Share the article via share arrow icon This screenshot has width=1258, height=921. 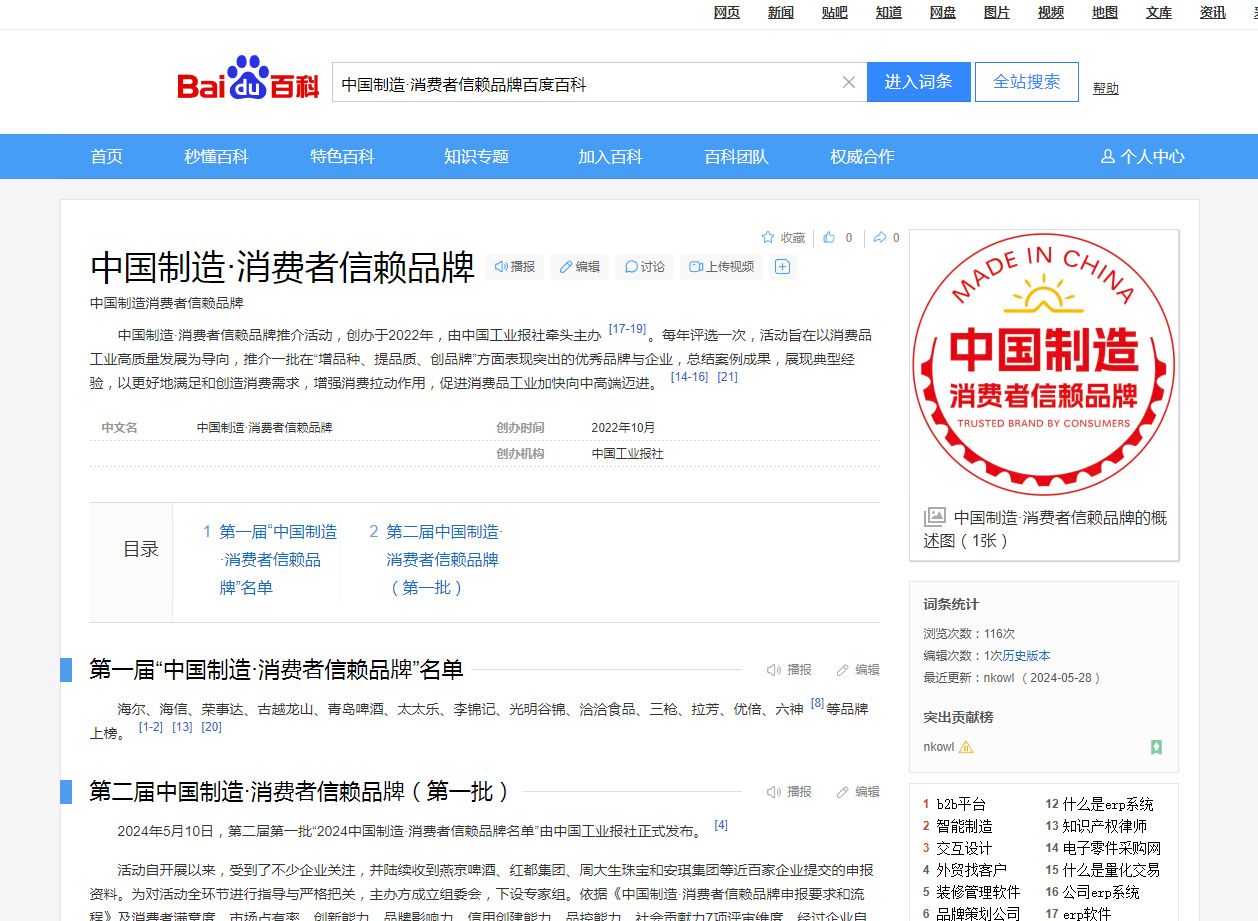(879, 238)
